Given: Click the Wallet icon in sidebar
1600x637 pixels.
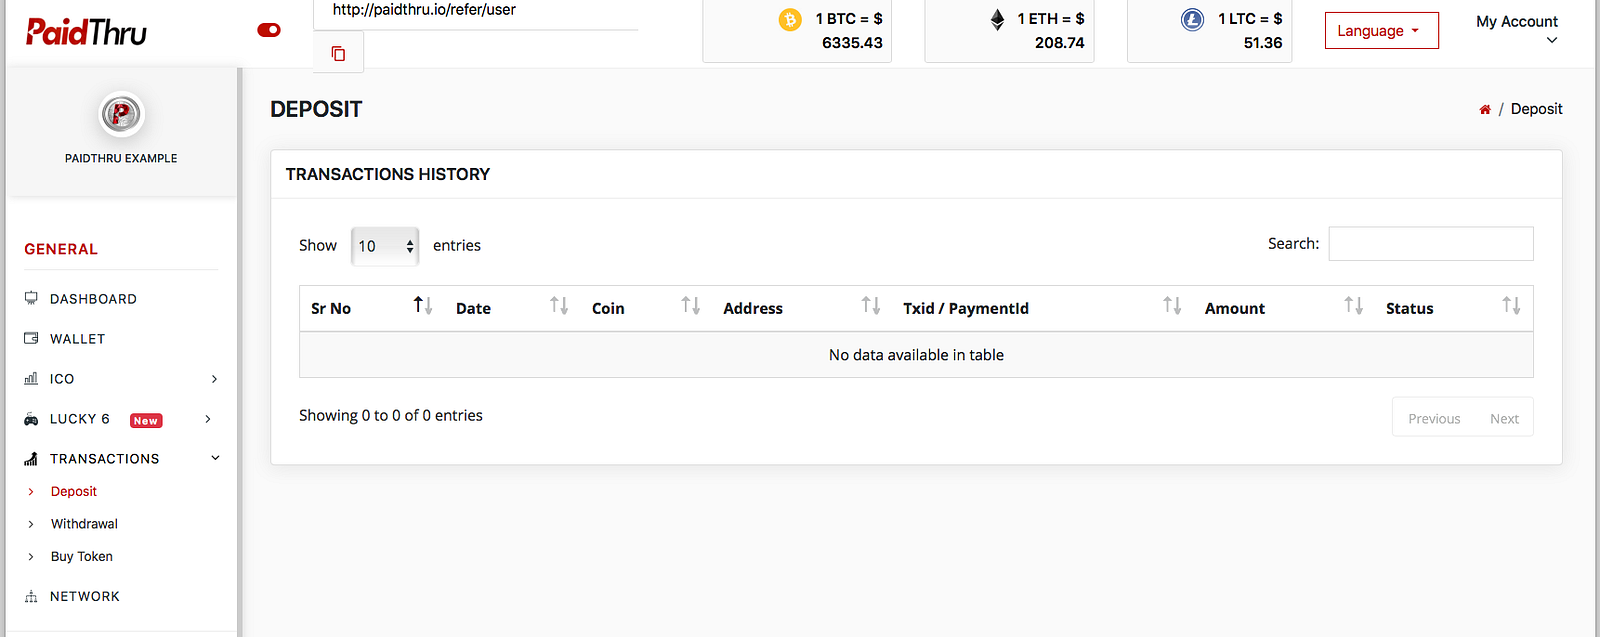Looking at the screenshot, I should pos(31,338).
